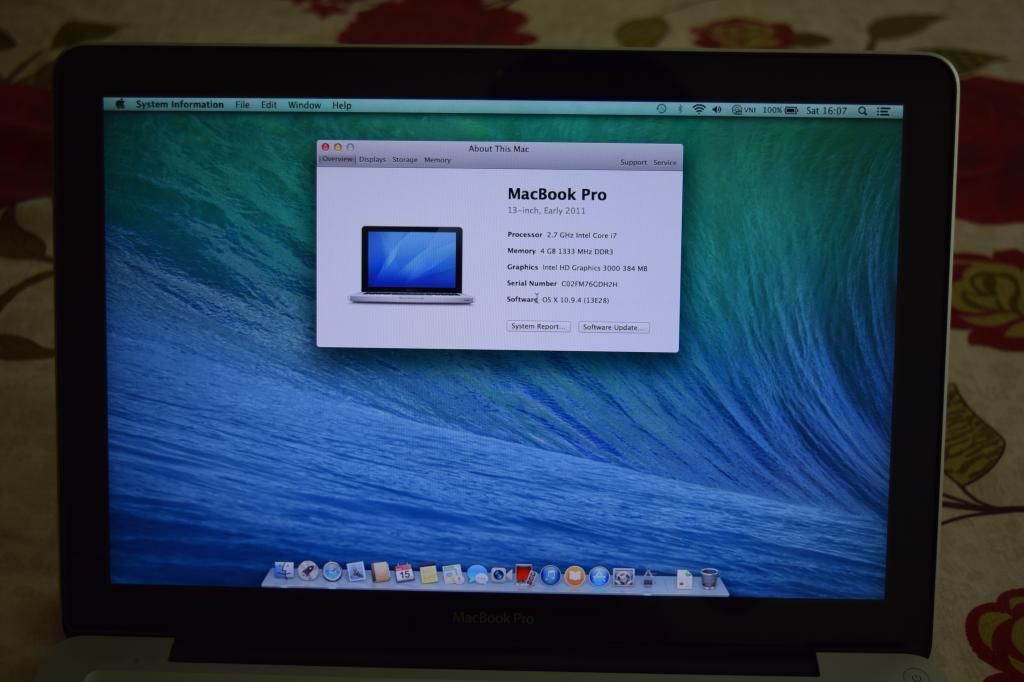This screenshot has height=682, width=1024.
Task: Open the Notes app in the Dock
Action: point(430,575)
